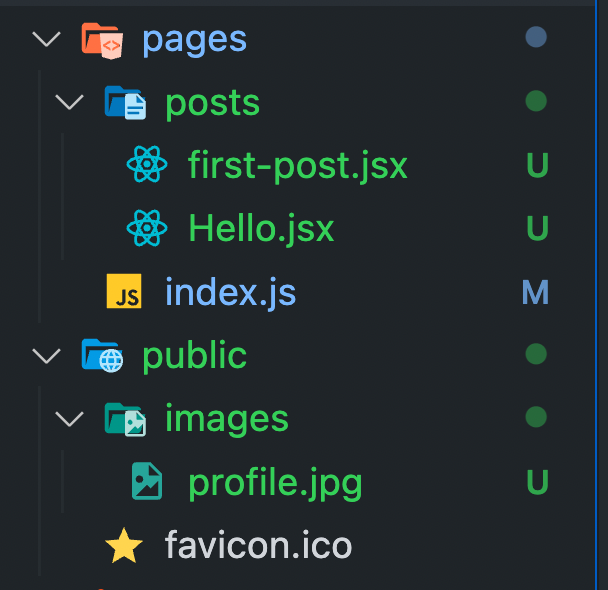
Task: Collapse the images folder chevron
Action: (x=69, y=419)
